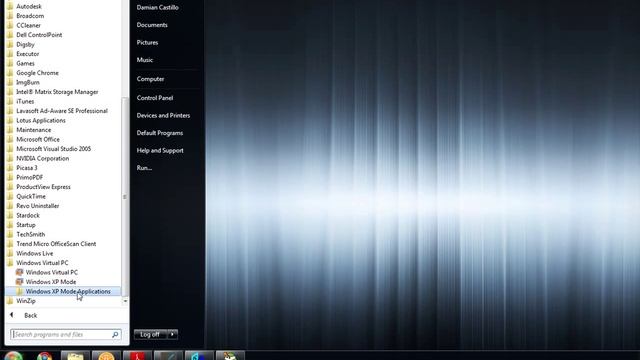This screenshot has height=360, width=640.
Task: Open the ProductView Express folder
Action: point(43,187)
